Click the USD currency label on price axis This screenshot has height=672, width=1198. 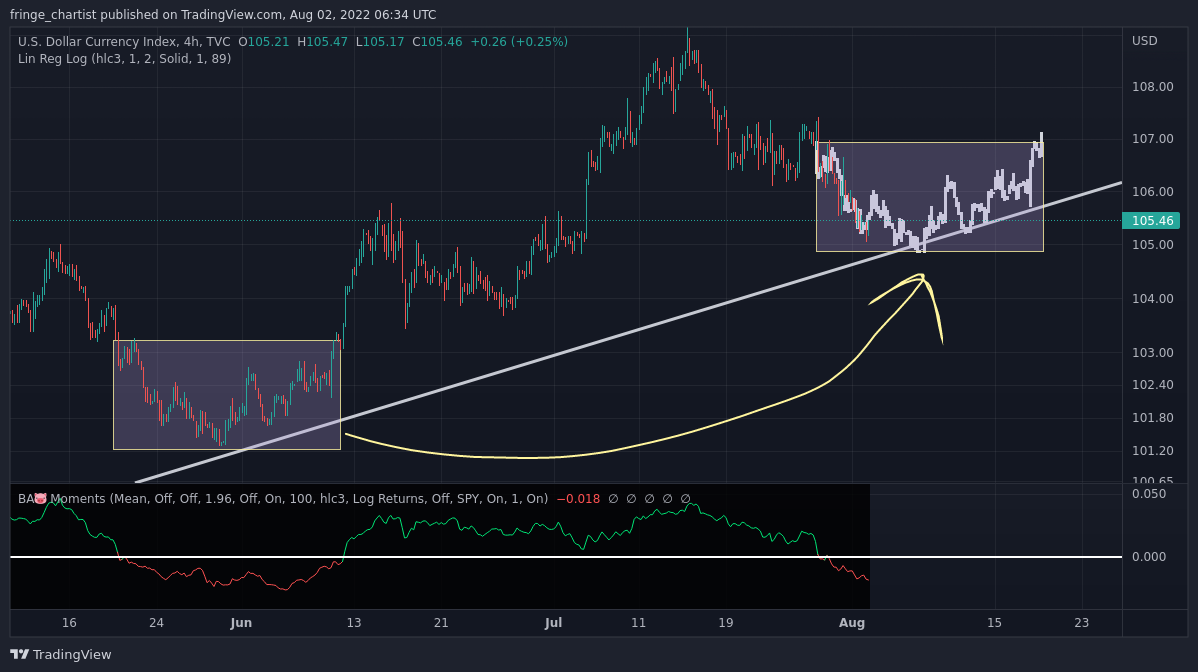[1145, 41]
